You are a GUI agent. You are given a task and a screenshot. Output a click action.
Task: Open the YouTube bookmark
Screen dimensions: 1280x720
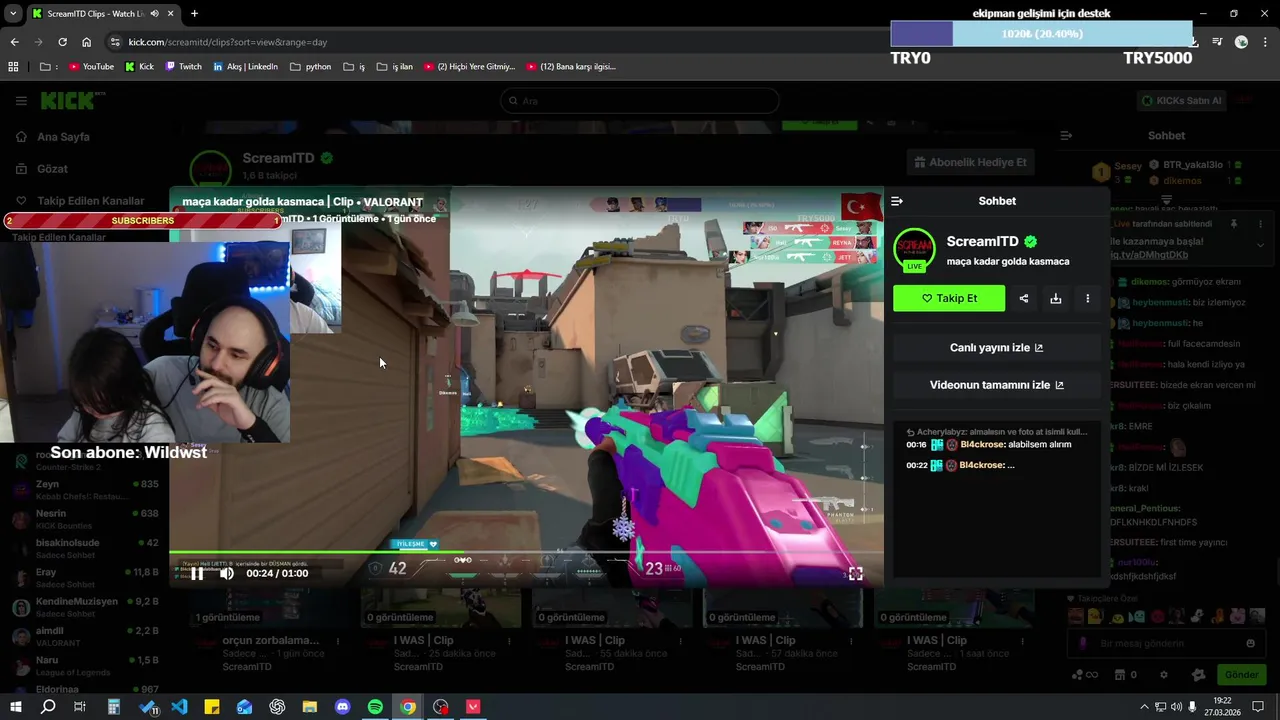[91, 67]
